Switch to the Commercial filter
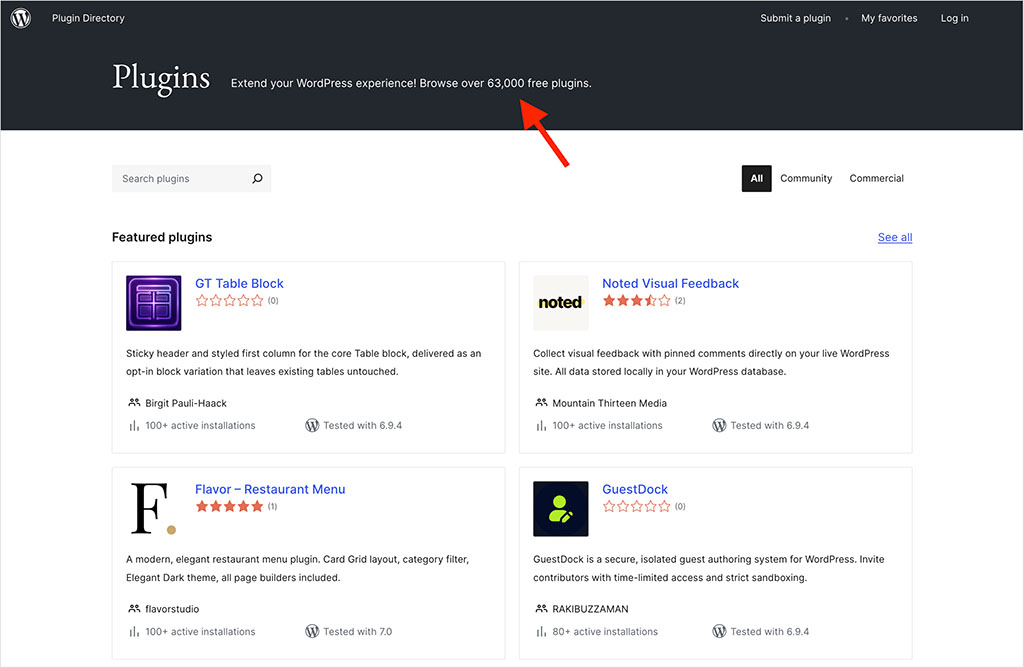Viewport: 1024px width, 668px height. 876,178
